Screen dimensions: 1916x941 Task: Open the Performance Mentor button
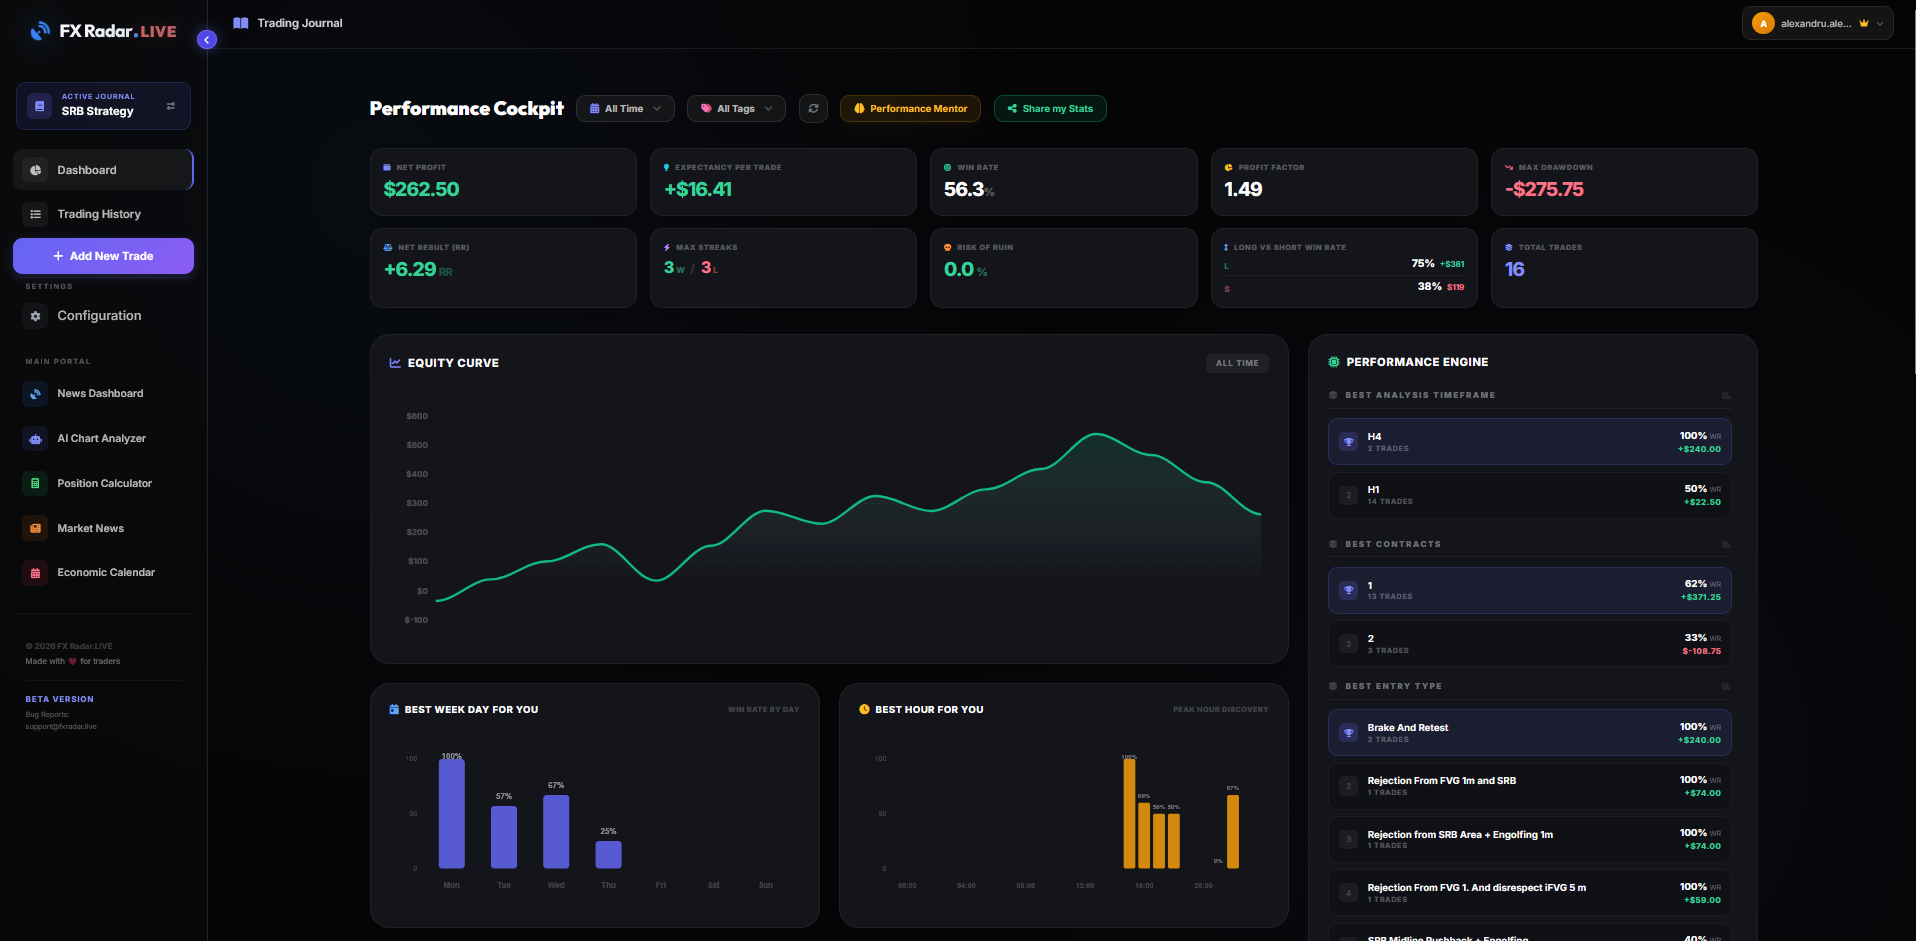click(x=910, y=109)
